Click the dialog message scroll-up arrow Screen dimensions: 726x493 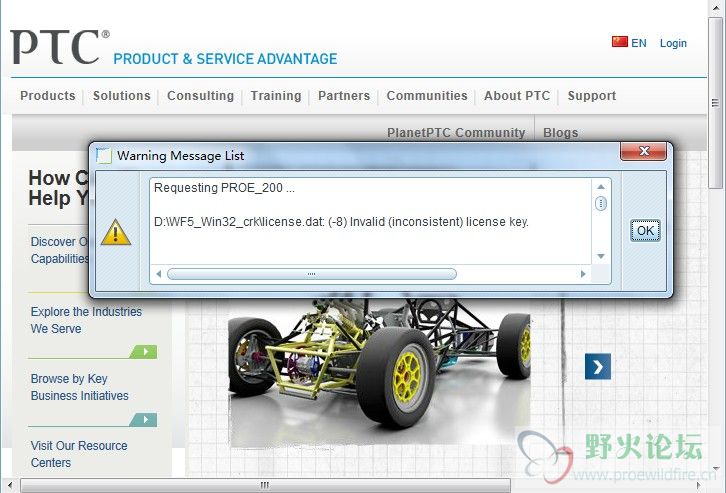point(601,187)
